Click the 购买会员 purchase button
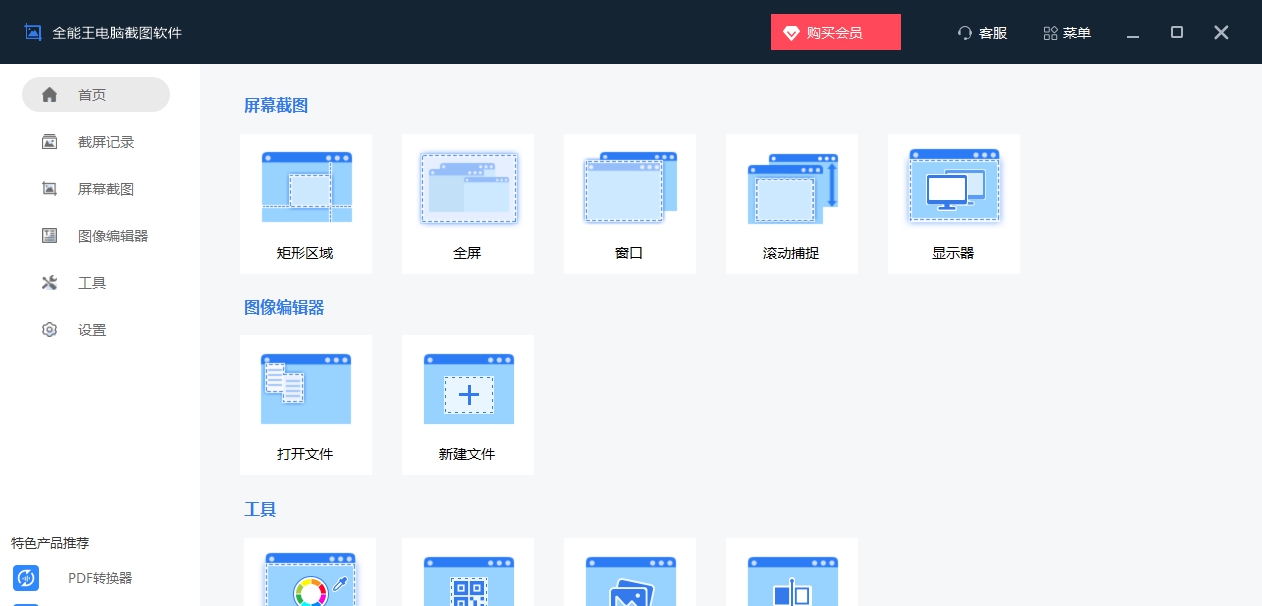This screenshot has width=1262, height=606. pyautogui.click(x=835, y=32)
